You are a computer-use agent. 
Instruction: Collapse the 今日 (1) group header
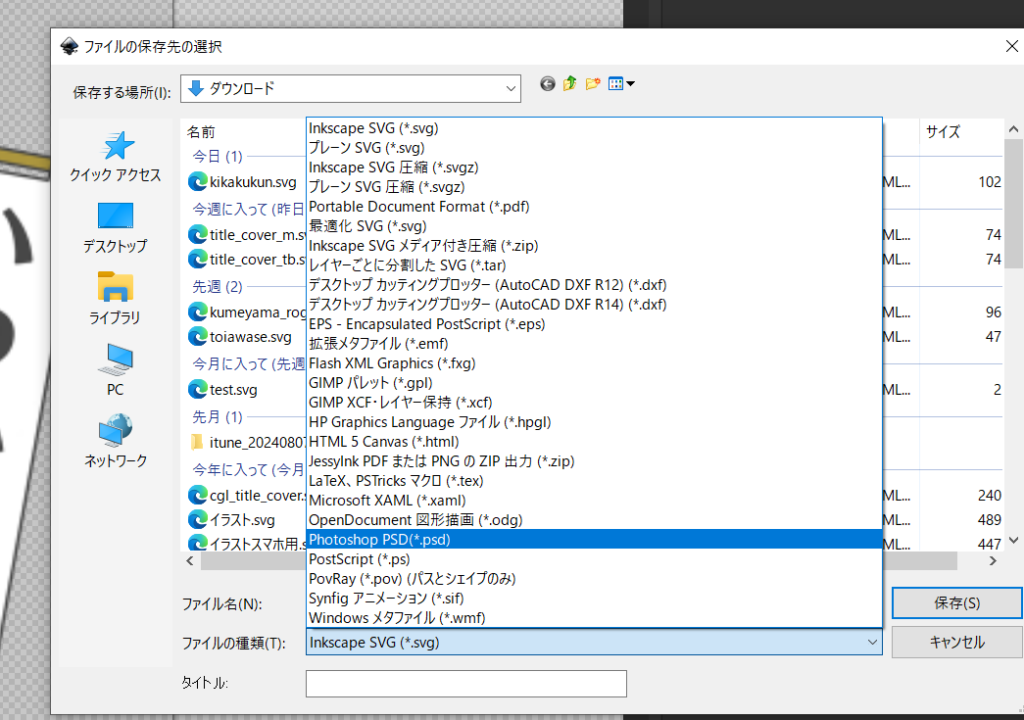[x=217, y=157]
